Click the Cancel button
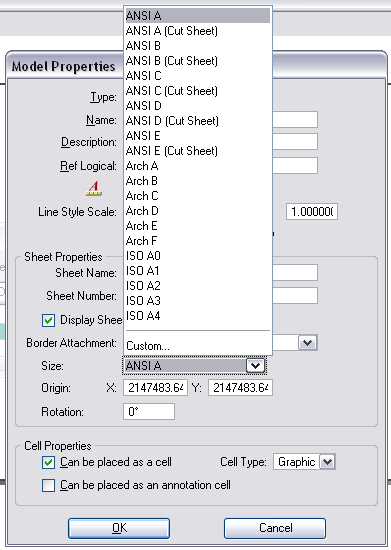 [275, 528]
